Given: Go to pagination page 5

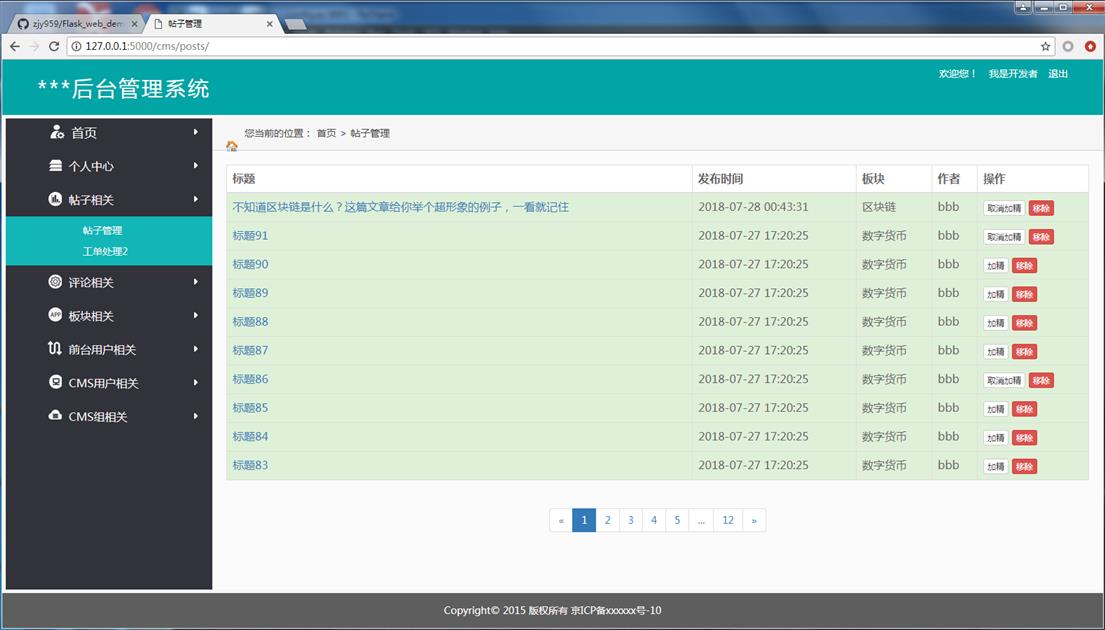Looking at the screenshot, I should 677,520.
